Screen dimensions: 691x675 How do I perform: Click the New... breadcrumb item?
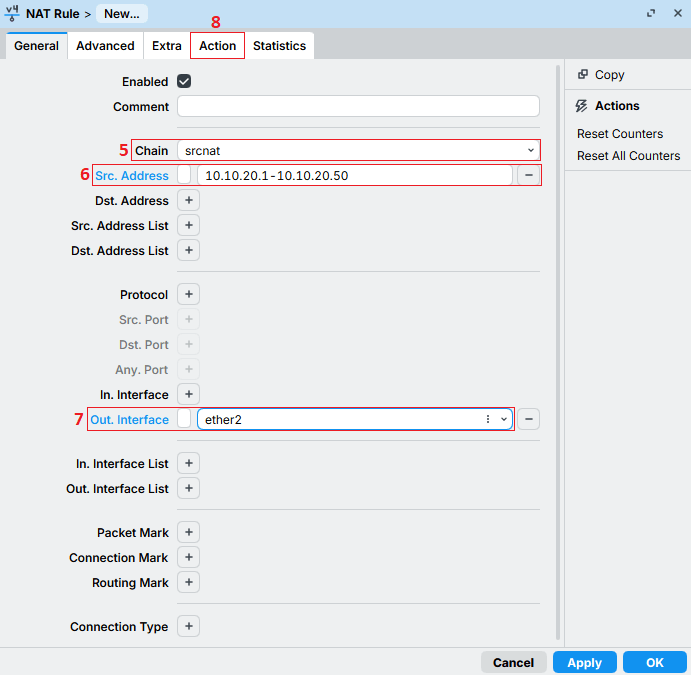pos(122,14)
